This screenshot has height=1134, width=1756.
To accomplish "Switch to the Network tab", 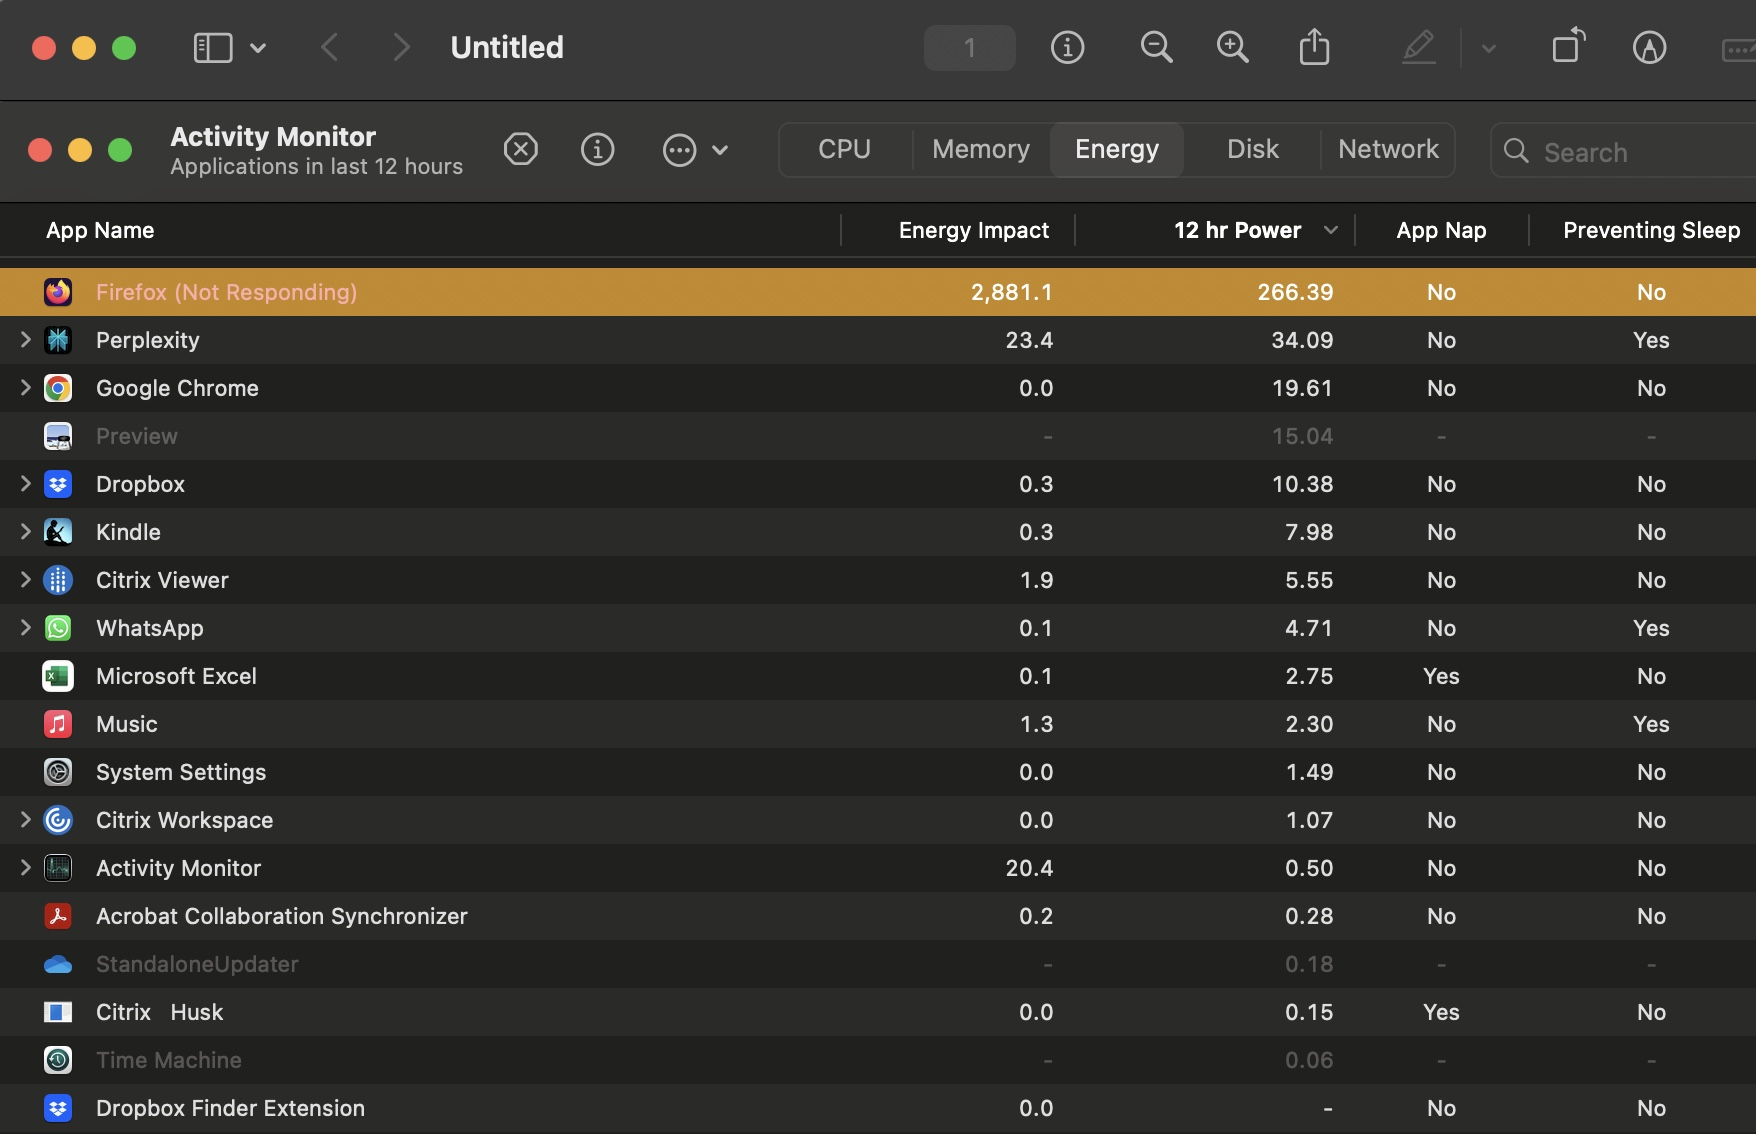I will (1388, 149).
